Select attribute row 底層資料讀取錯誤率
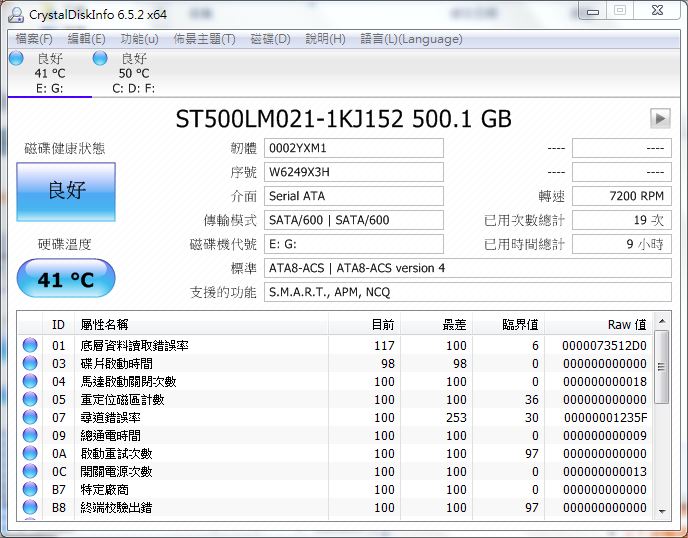 [x=335, y=345]
